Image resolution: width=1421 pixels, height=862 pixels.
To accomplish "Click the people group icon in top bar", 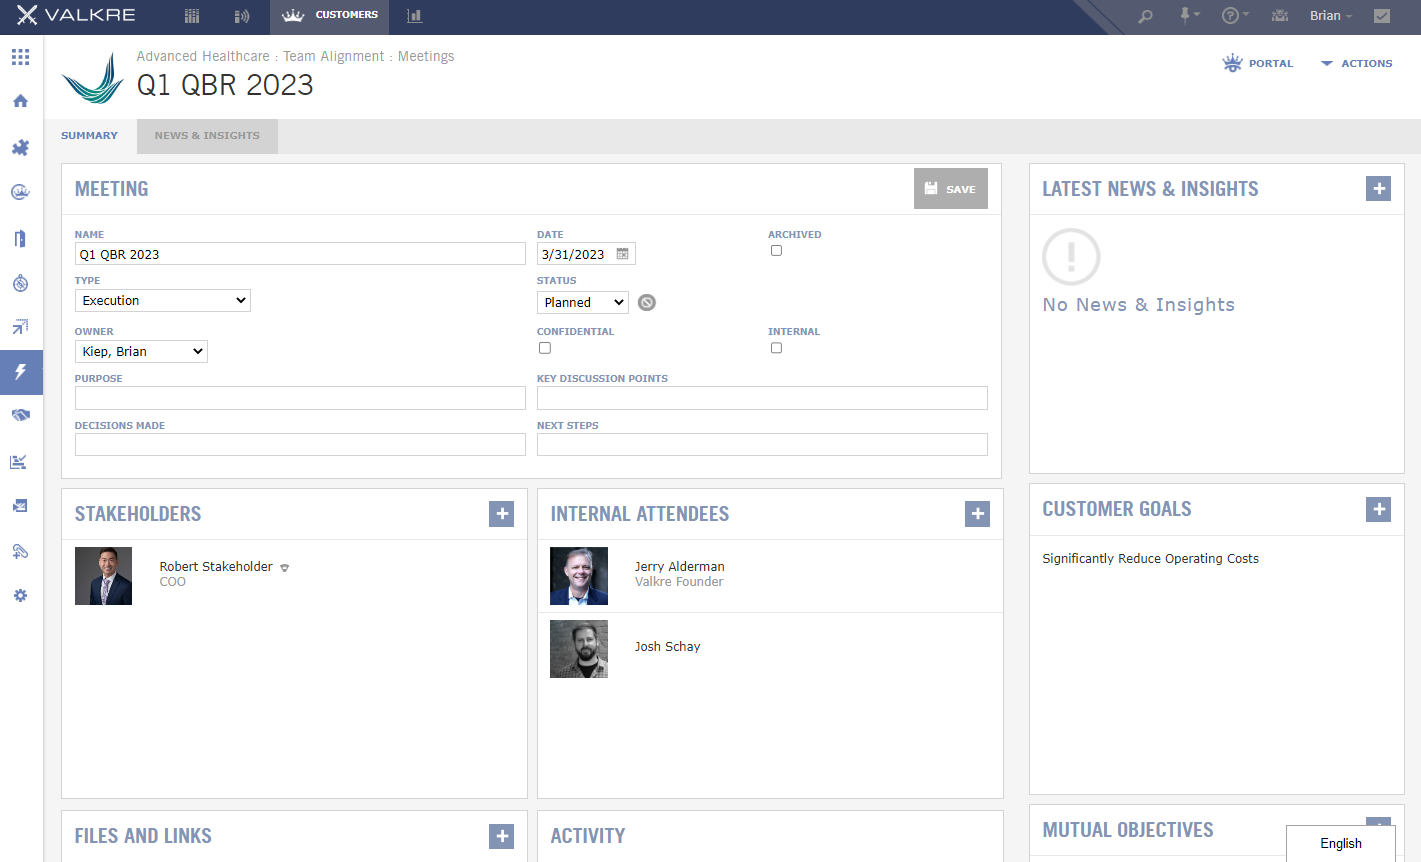I will click(1280, 16).
